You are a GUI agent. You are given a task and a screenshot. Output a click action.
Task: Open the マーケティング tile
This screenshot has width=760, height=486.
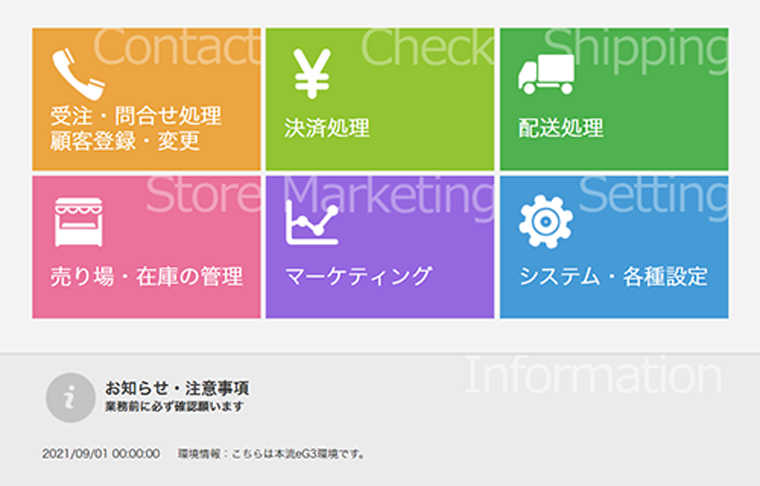click(380, 247)
